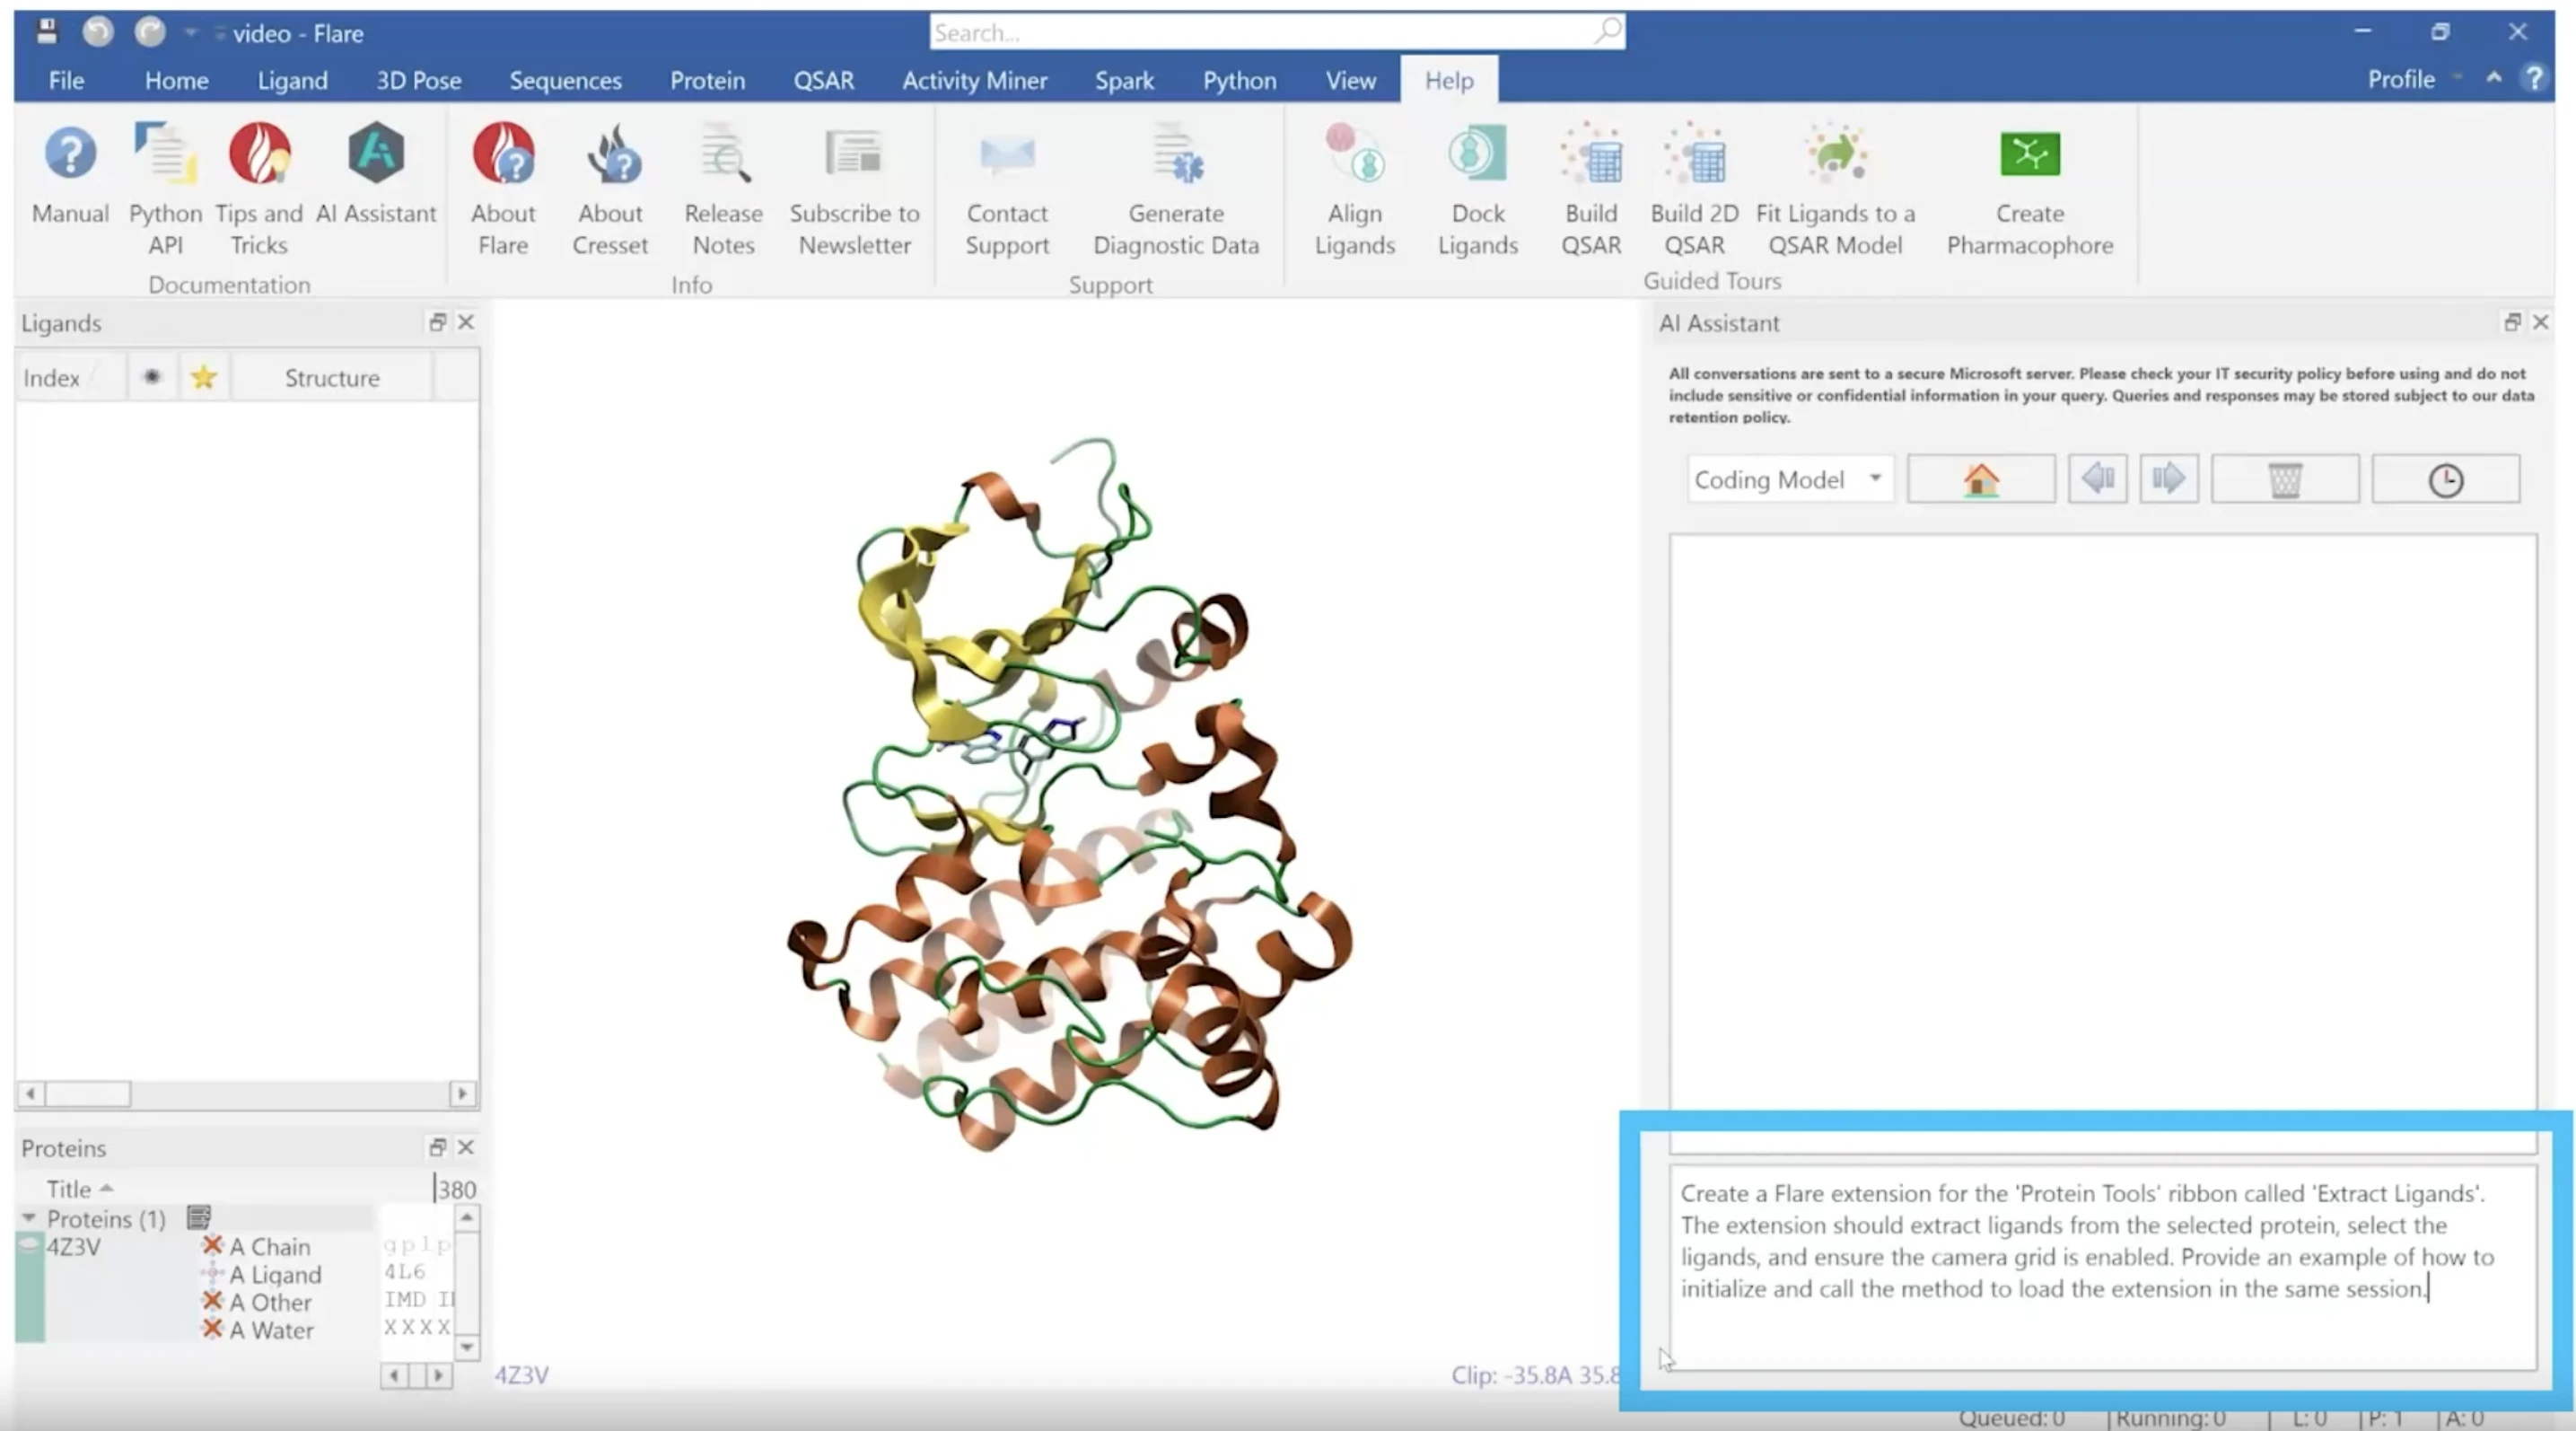Click the redo button in title bar

click(150, 32)
